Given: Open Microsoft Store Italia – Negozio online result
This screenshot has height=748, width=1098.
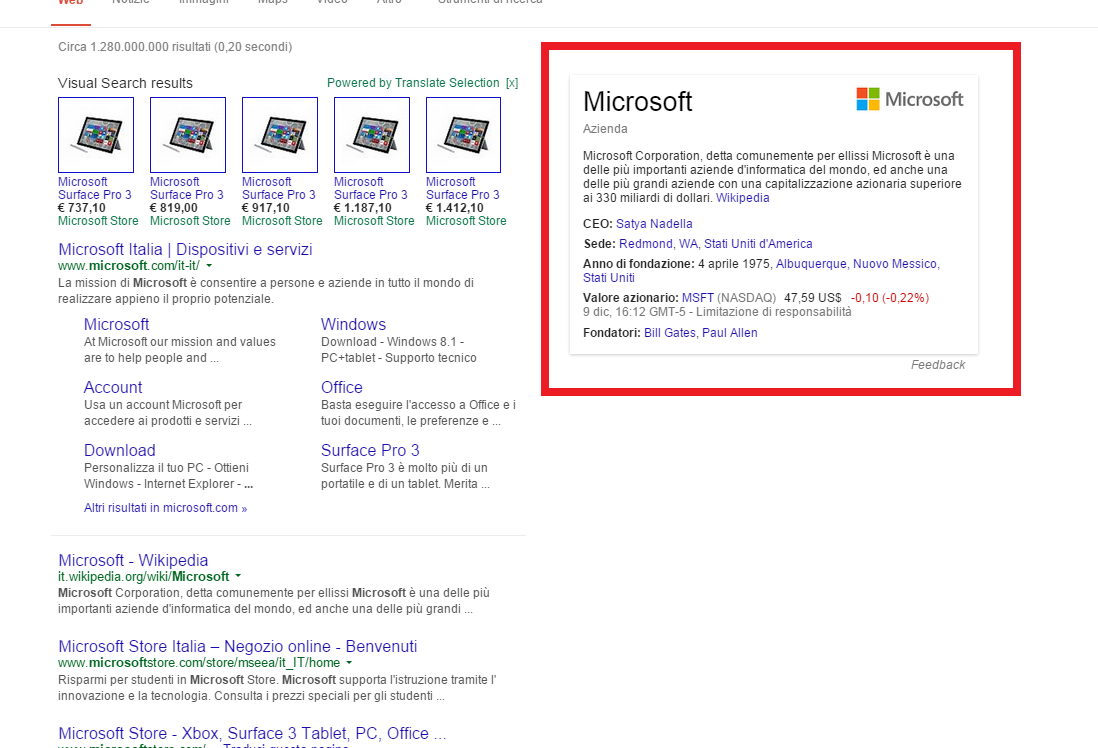Looking at the screenshot, I should point(237,646).
